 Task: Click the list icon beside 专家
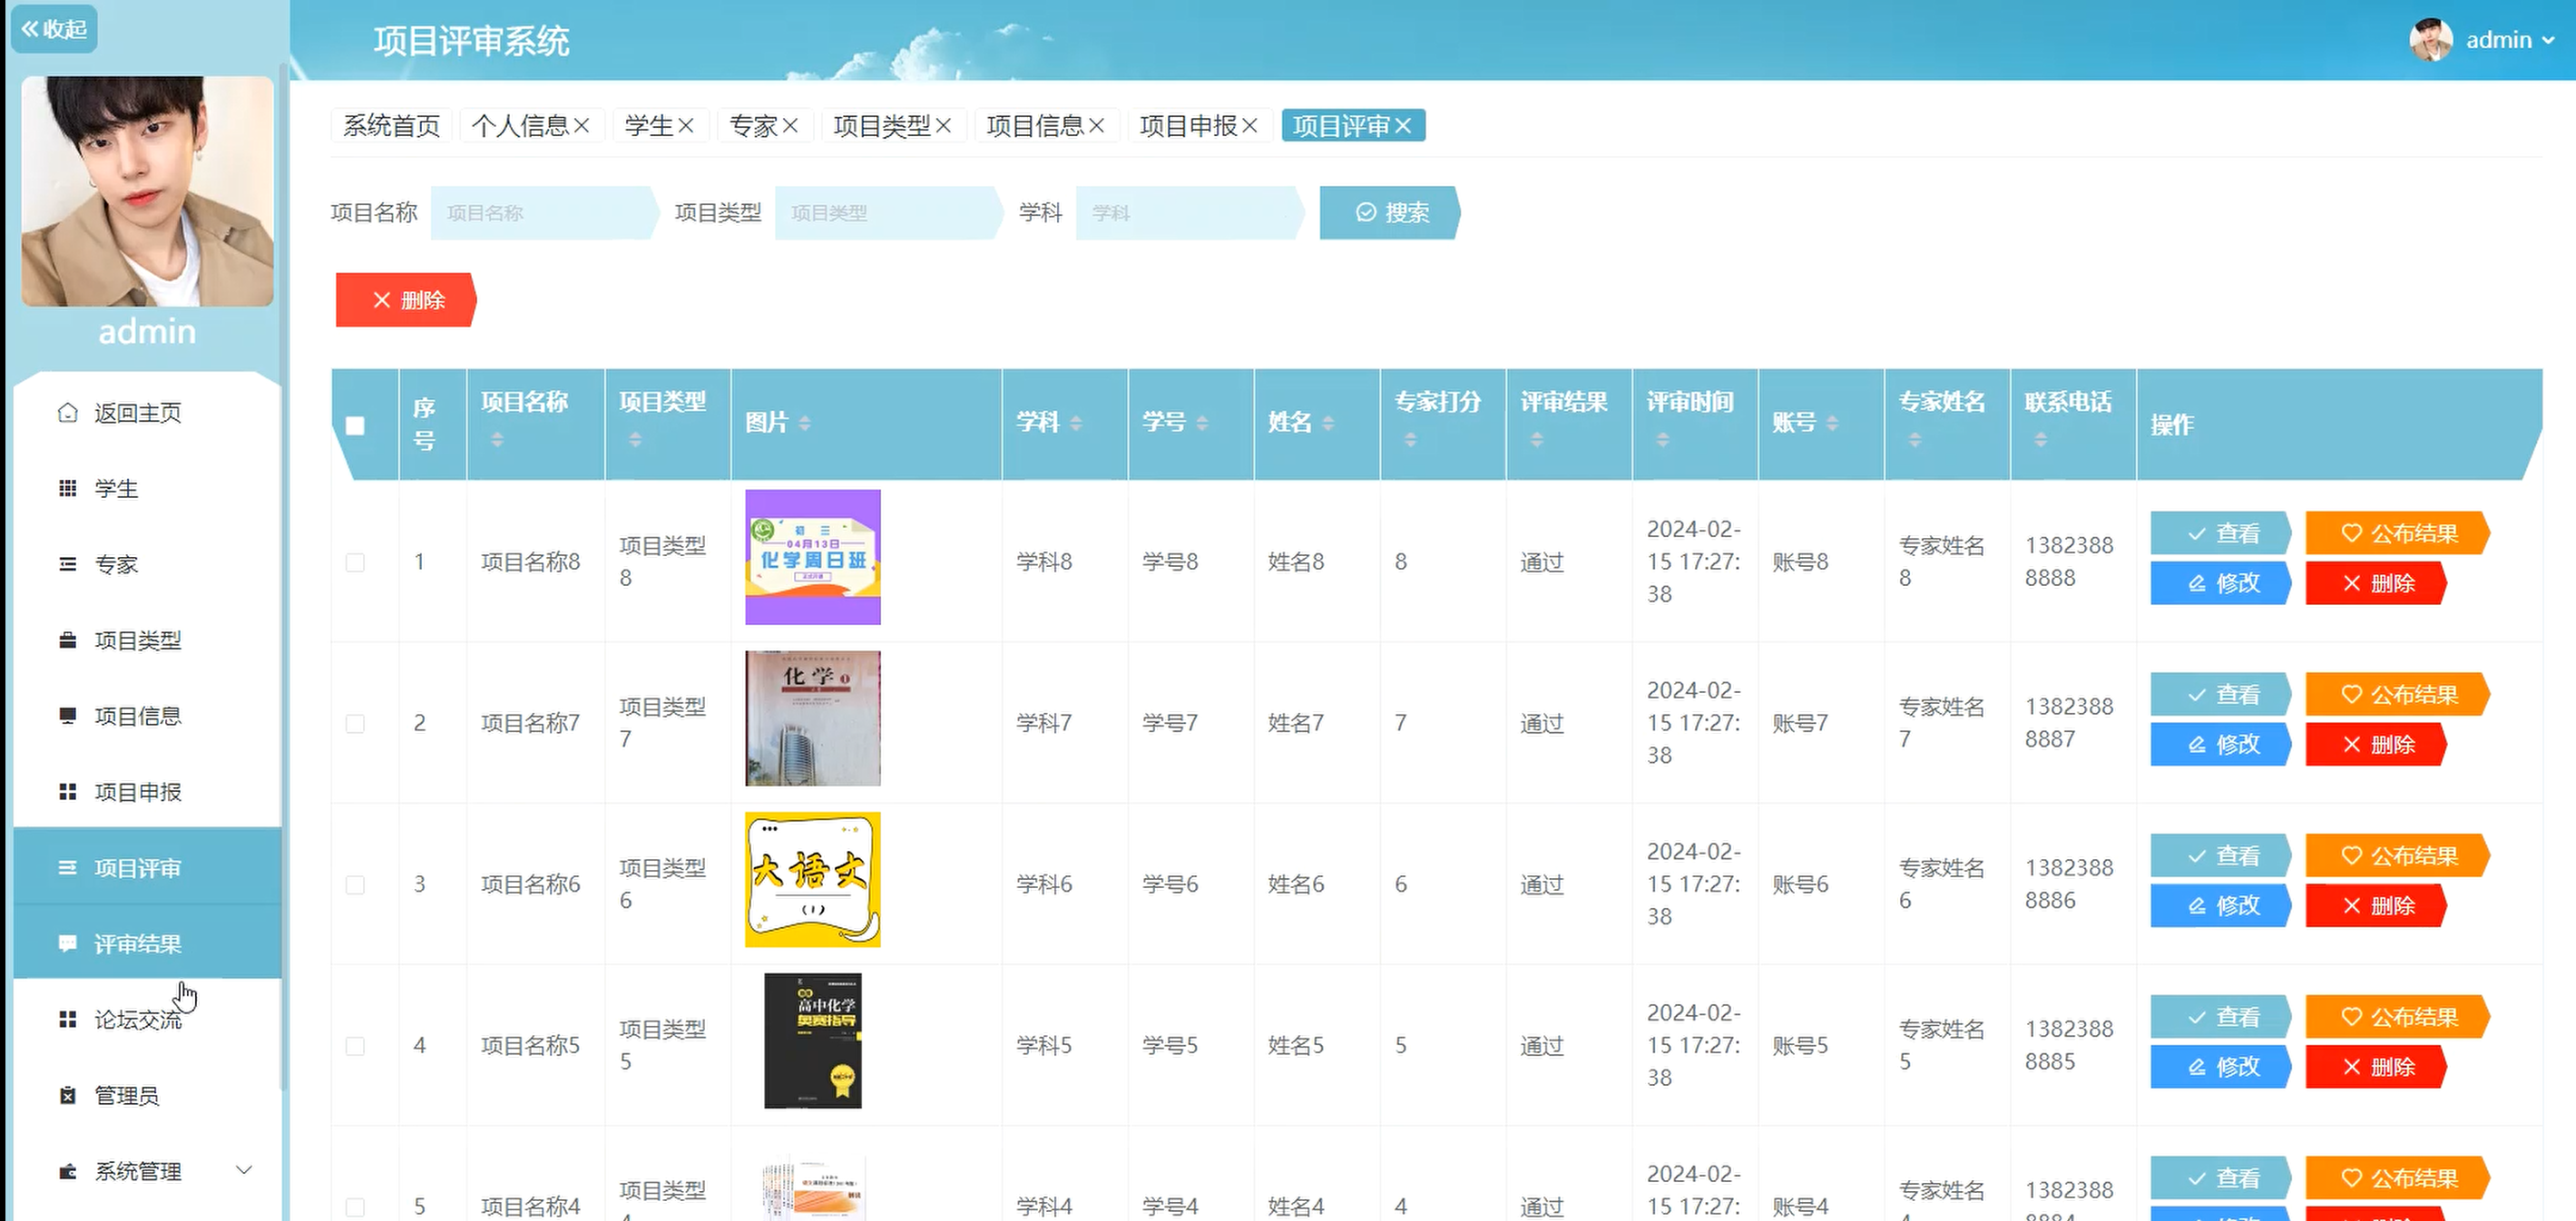click(x=67, y=565)
